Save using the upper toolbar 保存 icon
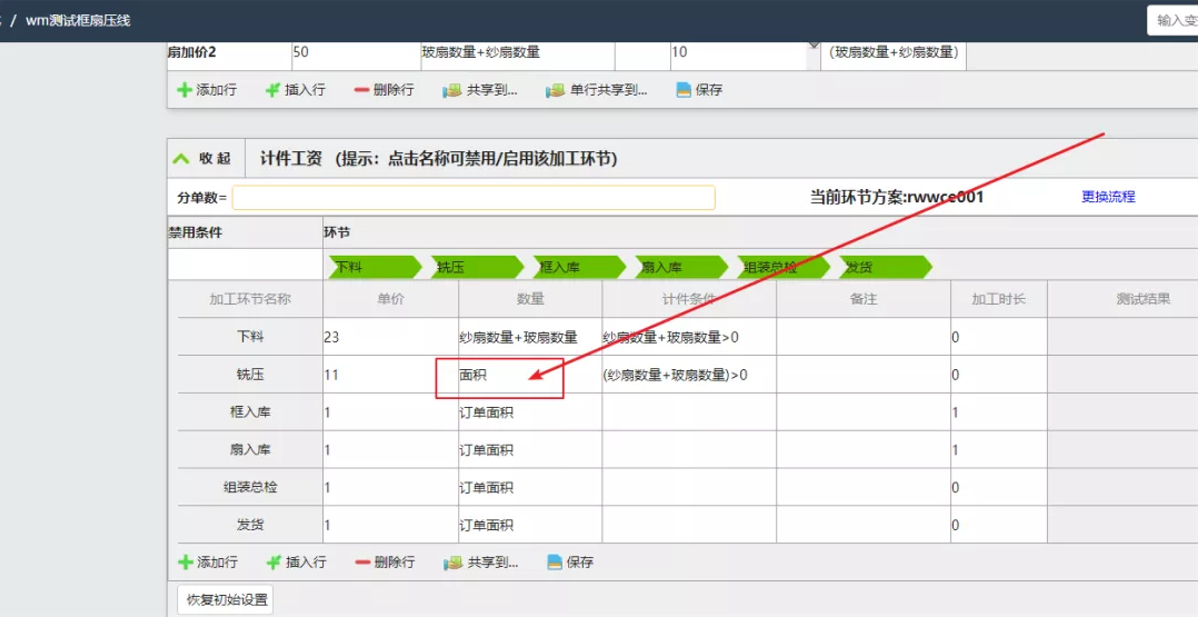 683,90
